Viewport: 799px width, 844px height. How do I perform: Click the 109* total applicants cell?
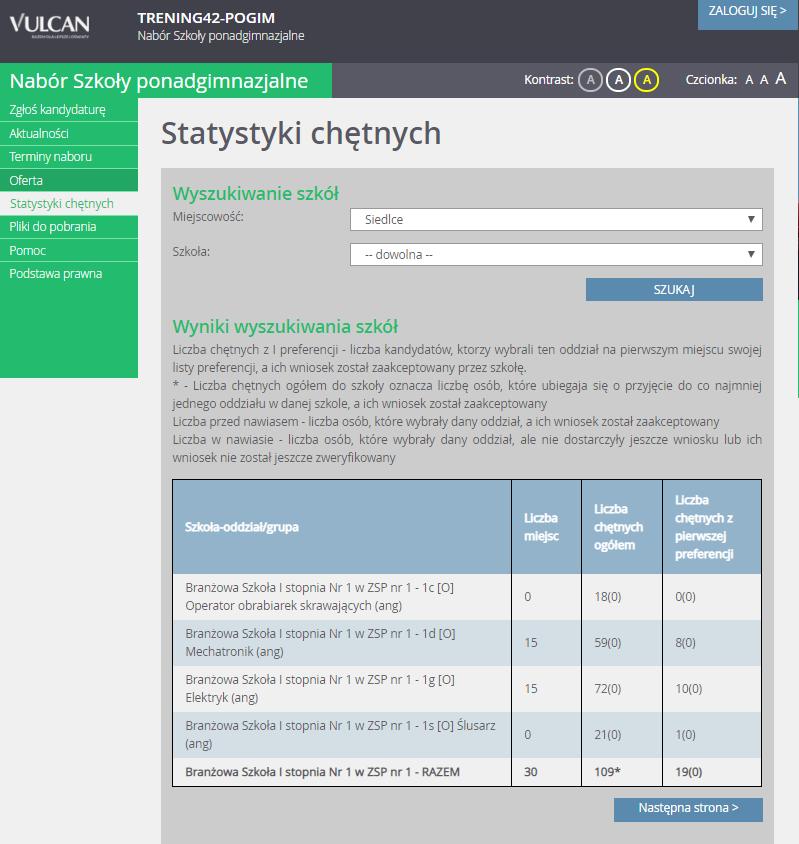point(622,772)
